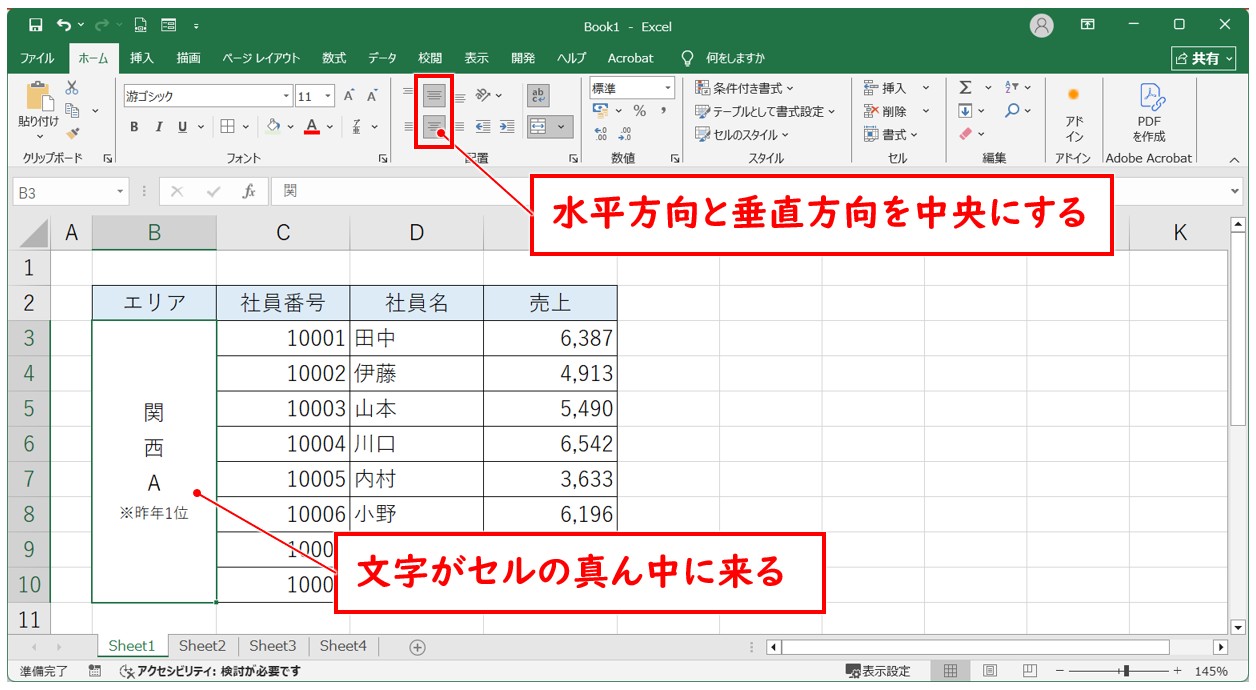This screenshot has height=690, width=1256.
Task: Toggle left horizontal alignment
Action: pyautogui.click(x=408, y=127)
